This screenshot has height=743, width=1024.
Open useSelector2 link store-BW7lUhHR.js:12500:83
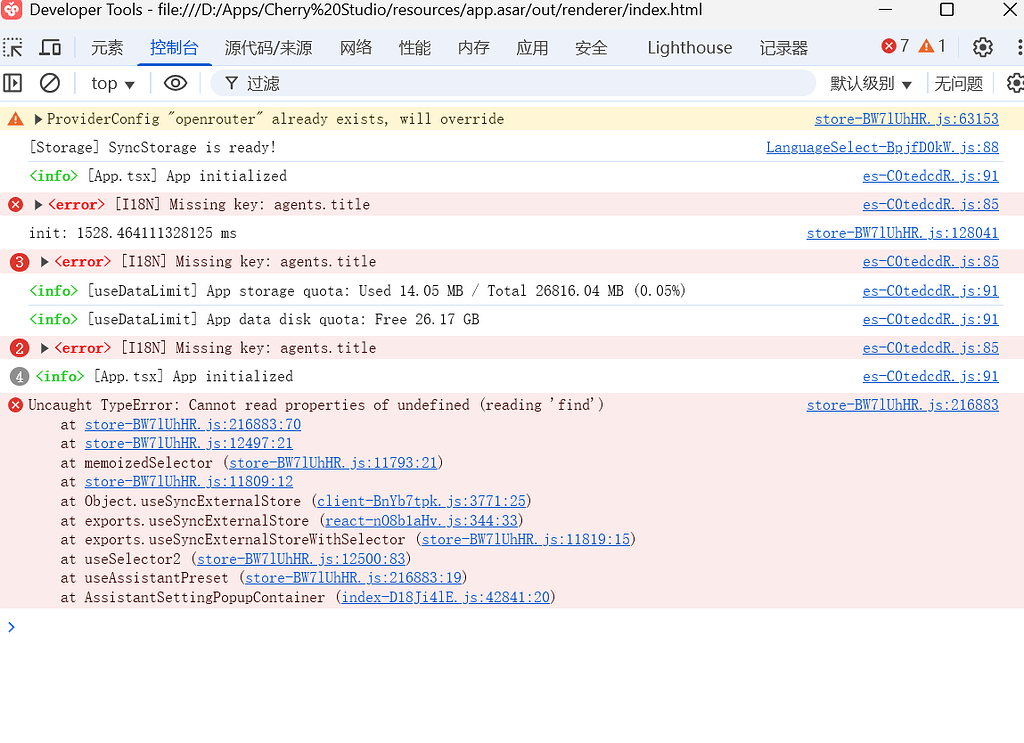pyautogui.click(x=301, y=559)
